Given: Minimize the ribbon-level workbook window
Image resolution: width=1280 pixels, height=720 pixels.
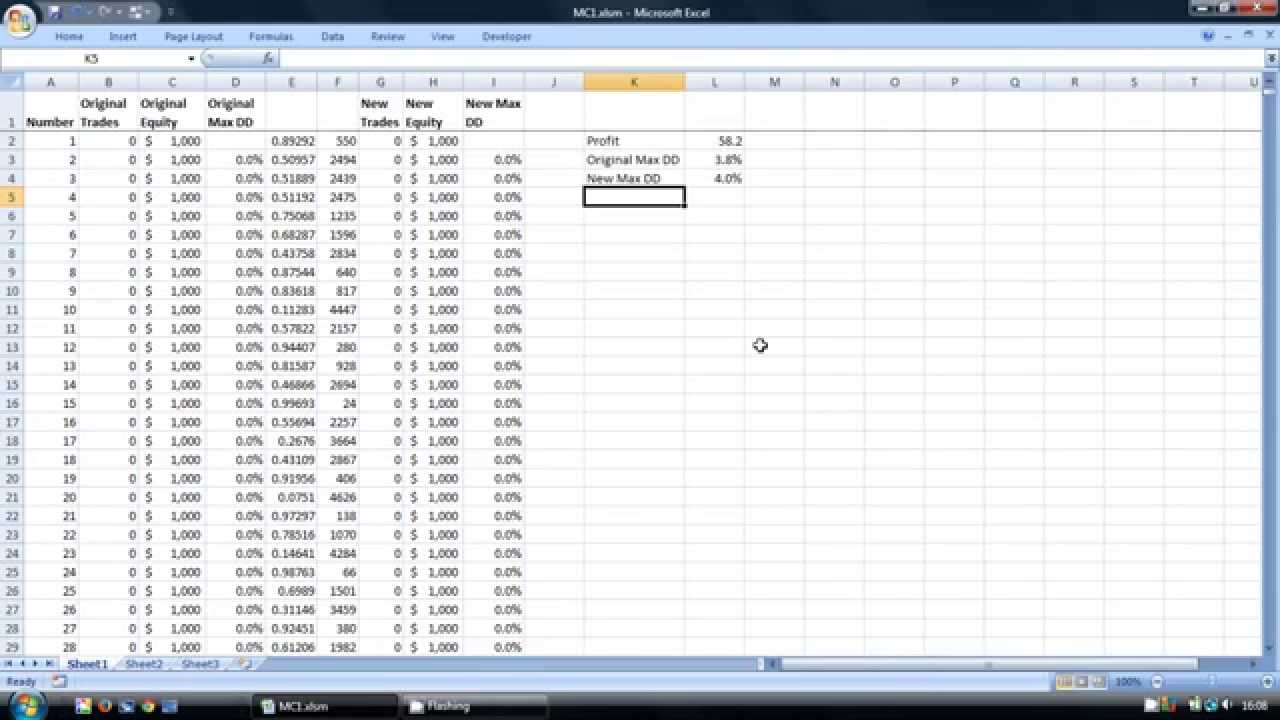Looking at the screenshot, I should pyautogui.click(x=1228, y=36).
